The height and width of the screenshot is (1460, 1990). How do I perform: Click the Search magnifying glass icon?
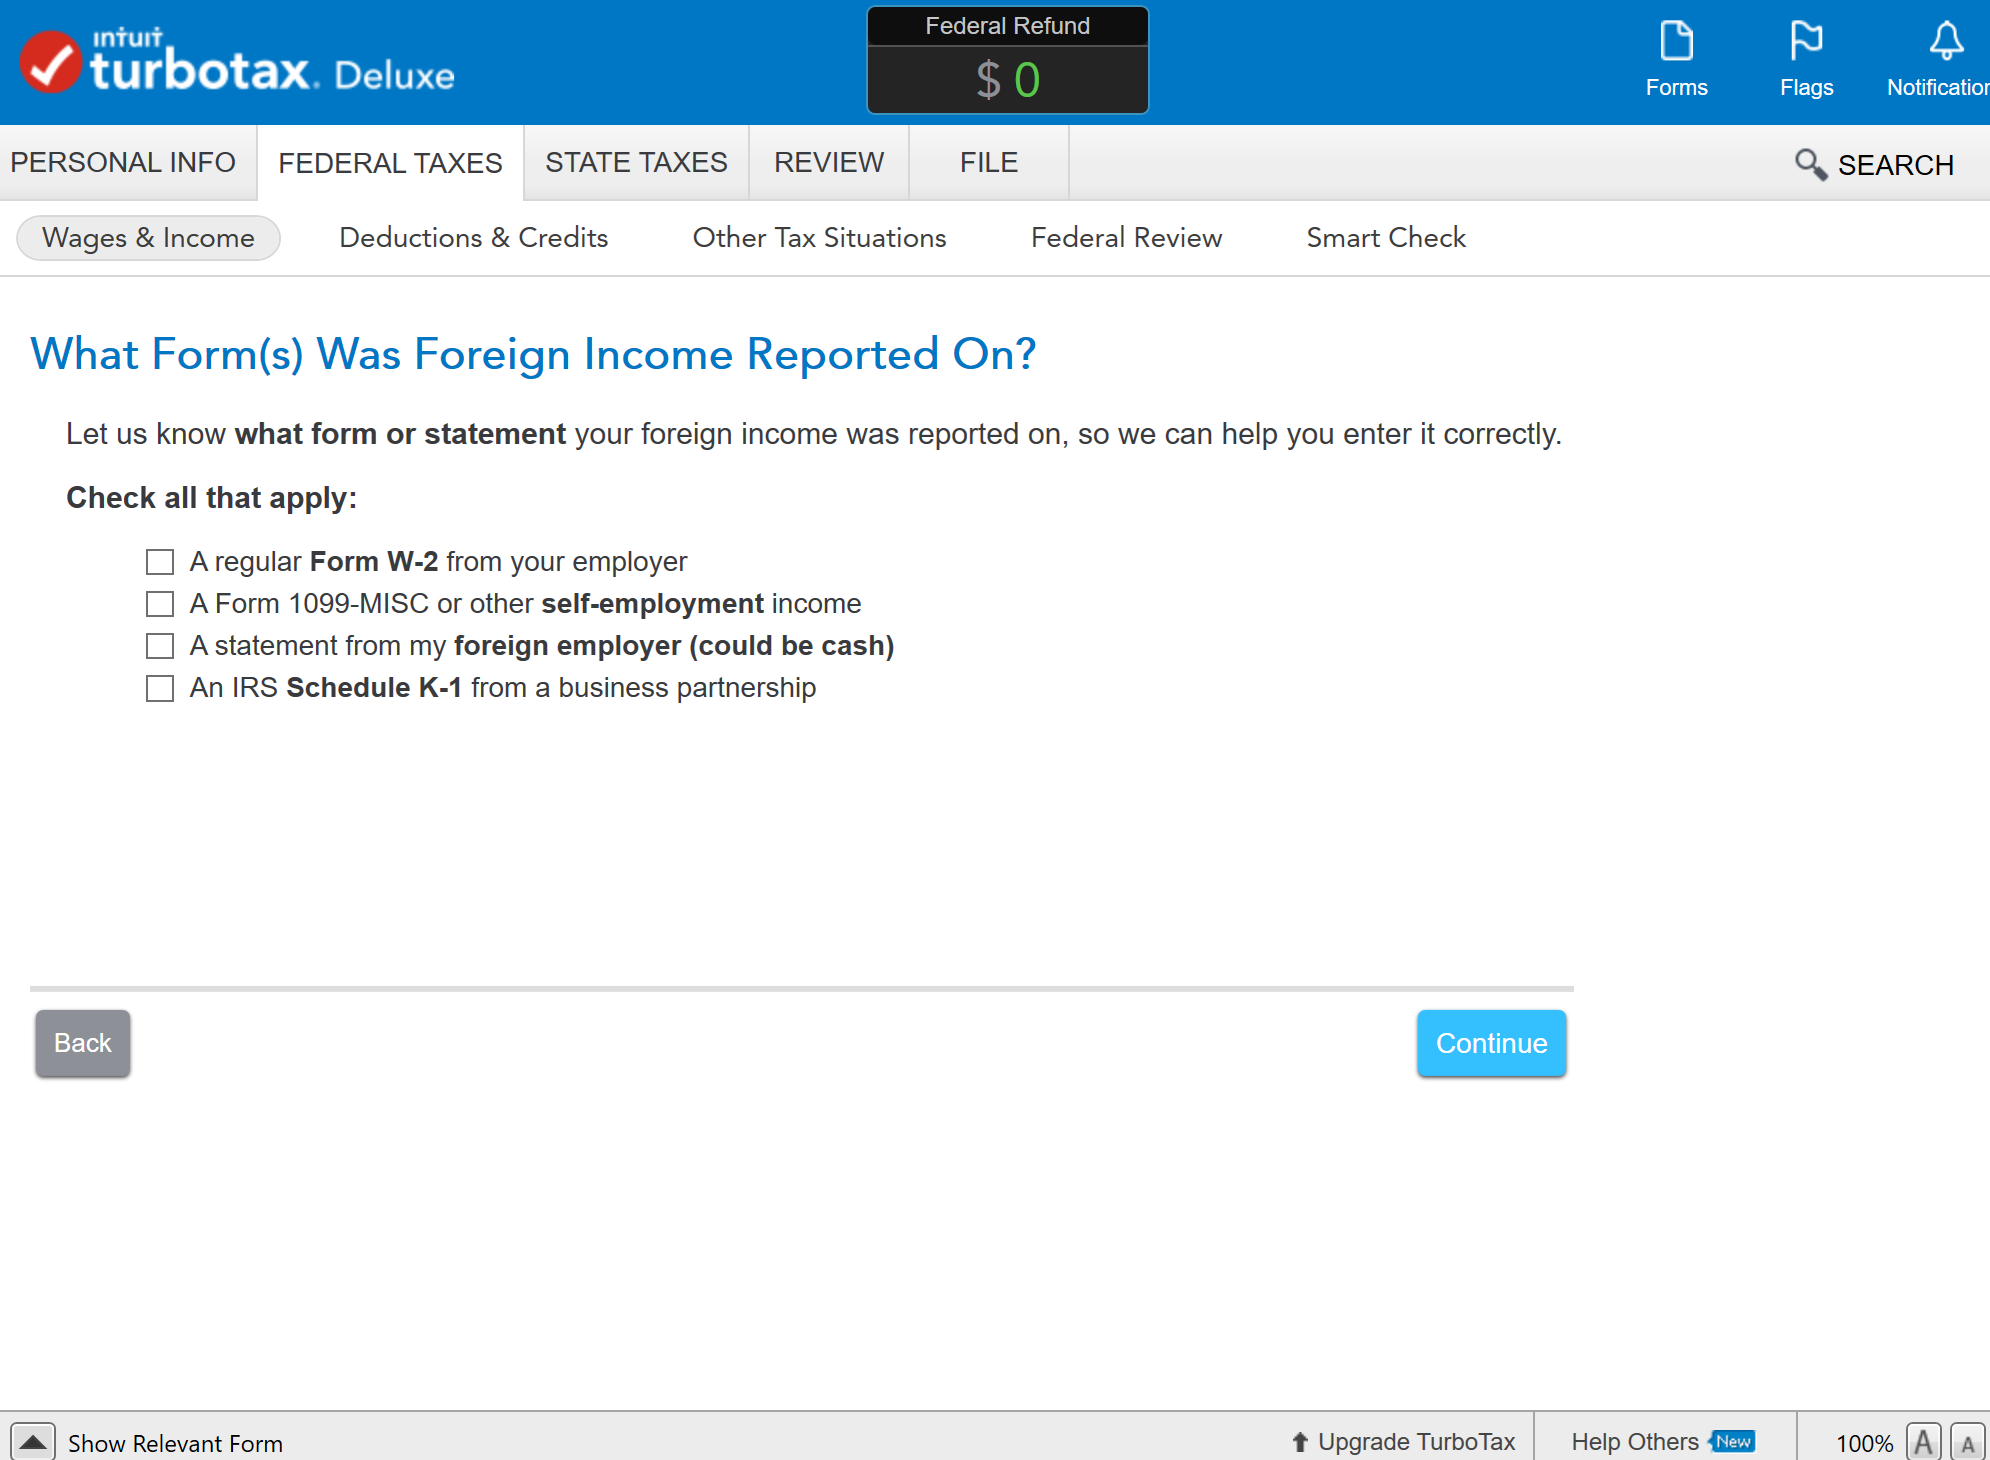click(1809, 164)
